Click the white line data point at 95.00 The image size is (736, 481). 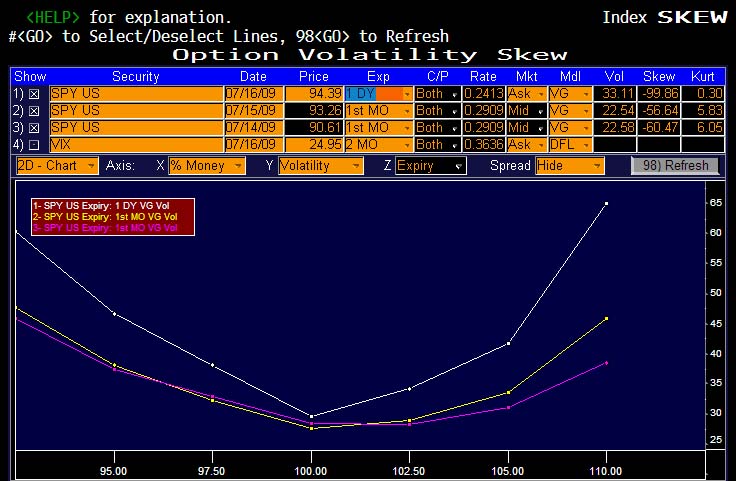coord(115,313)
